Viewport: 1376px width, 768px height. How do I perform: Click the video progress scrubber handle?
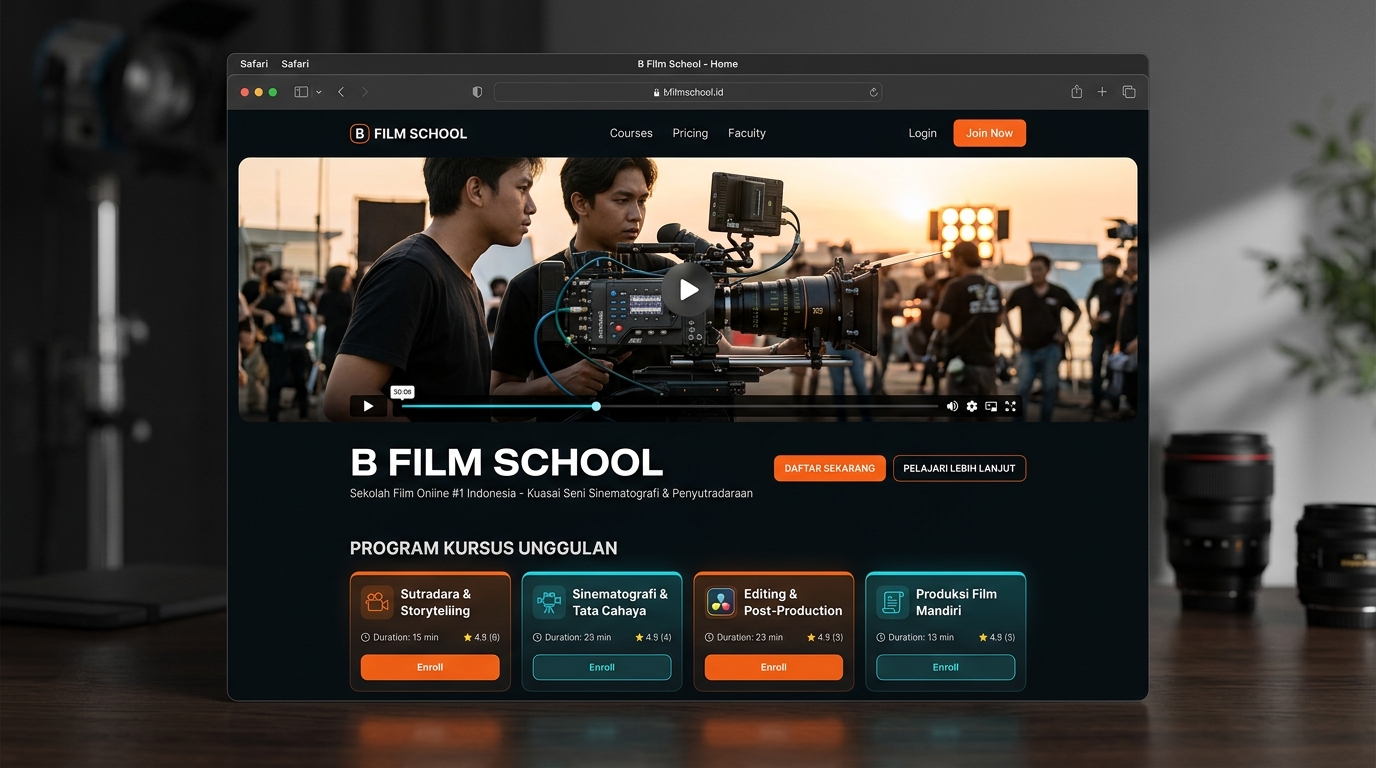tap(596, 406)
